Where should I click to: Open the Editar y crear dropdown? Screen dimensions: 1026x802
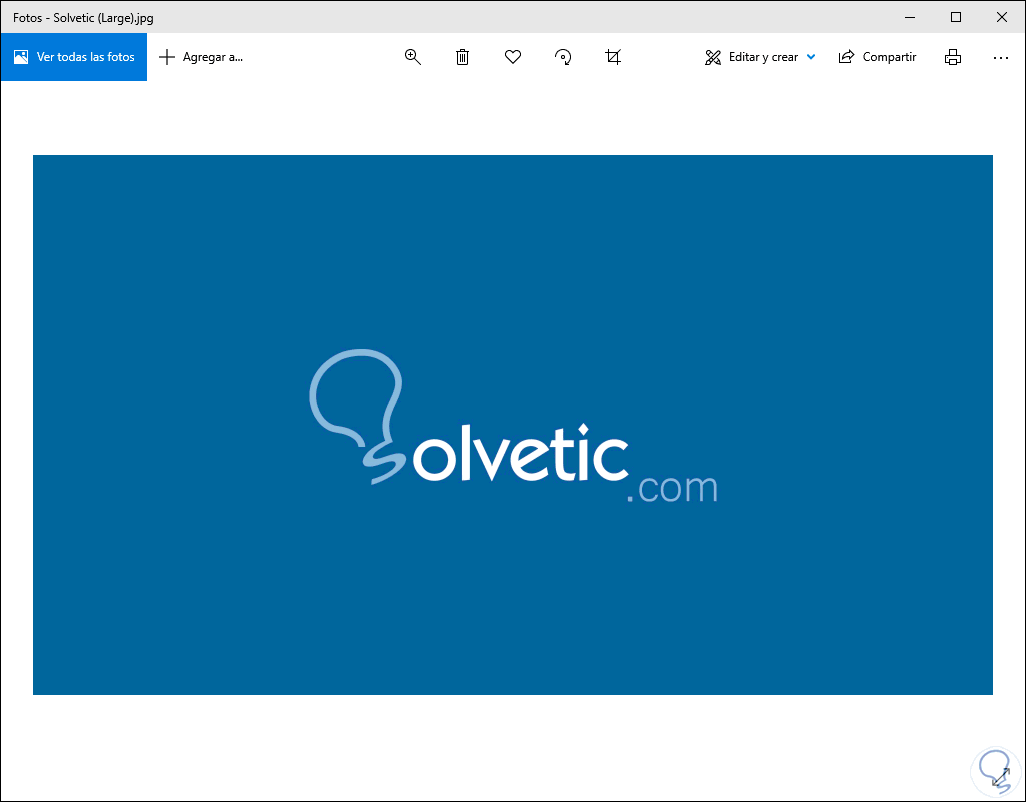coord(760,57)
